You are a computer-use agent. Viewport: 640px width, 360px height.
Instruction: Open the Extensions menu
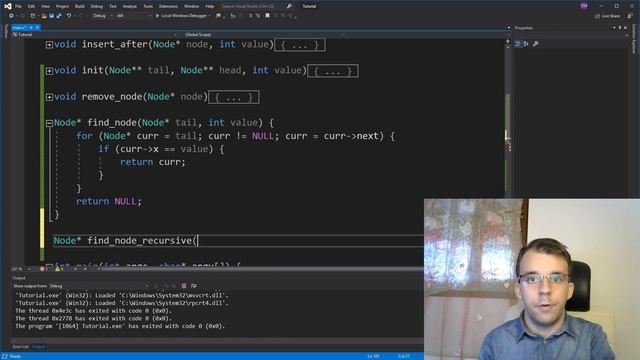[168, 7]
